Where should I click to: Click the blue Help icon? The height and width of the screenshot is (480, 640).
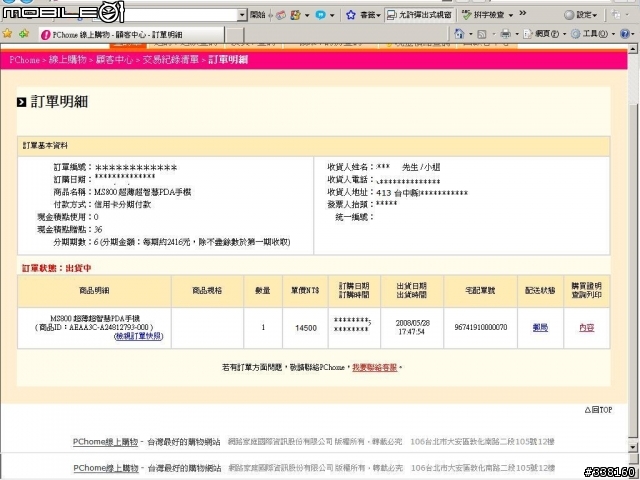pos(624,34)
